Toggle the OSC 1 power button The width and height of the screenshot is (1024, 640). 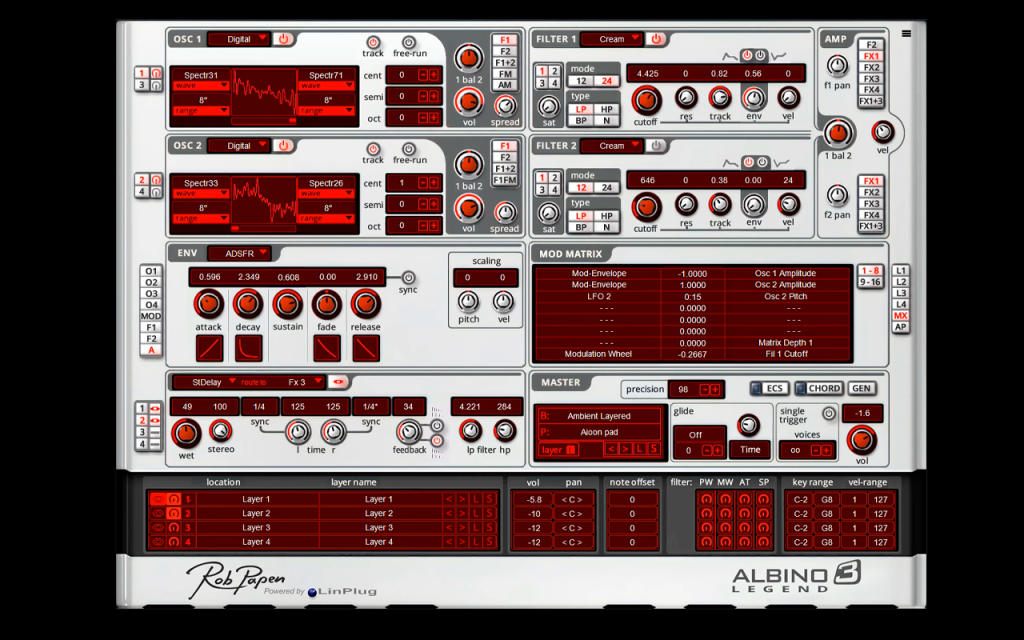click(x=283, y=39)
